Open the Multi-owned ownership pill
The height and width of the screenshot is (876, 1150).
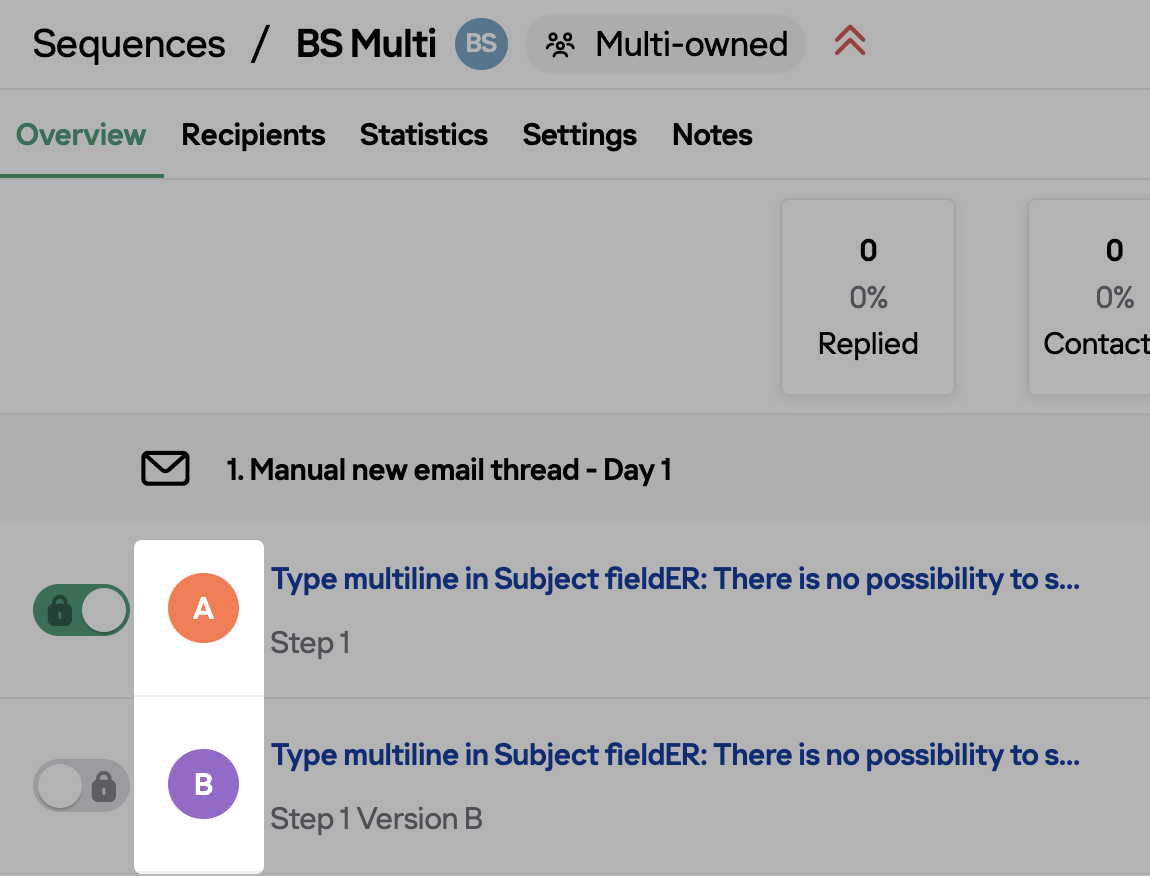(x=665, y=44)
